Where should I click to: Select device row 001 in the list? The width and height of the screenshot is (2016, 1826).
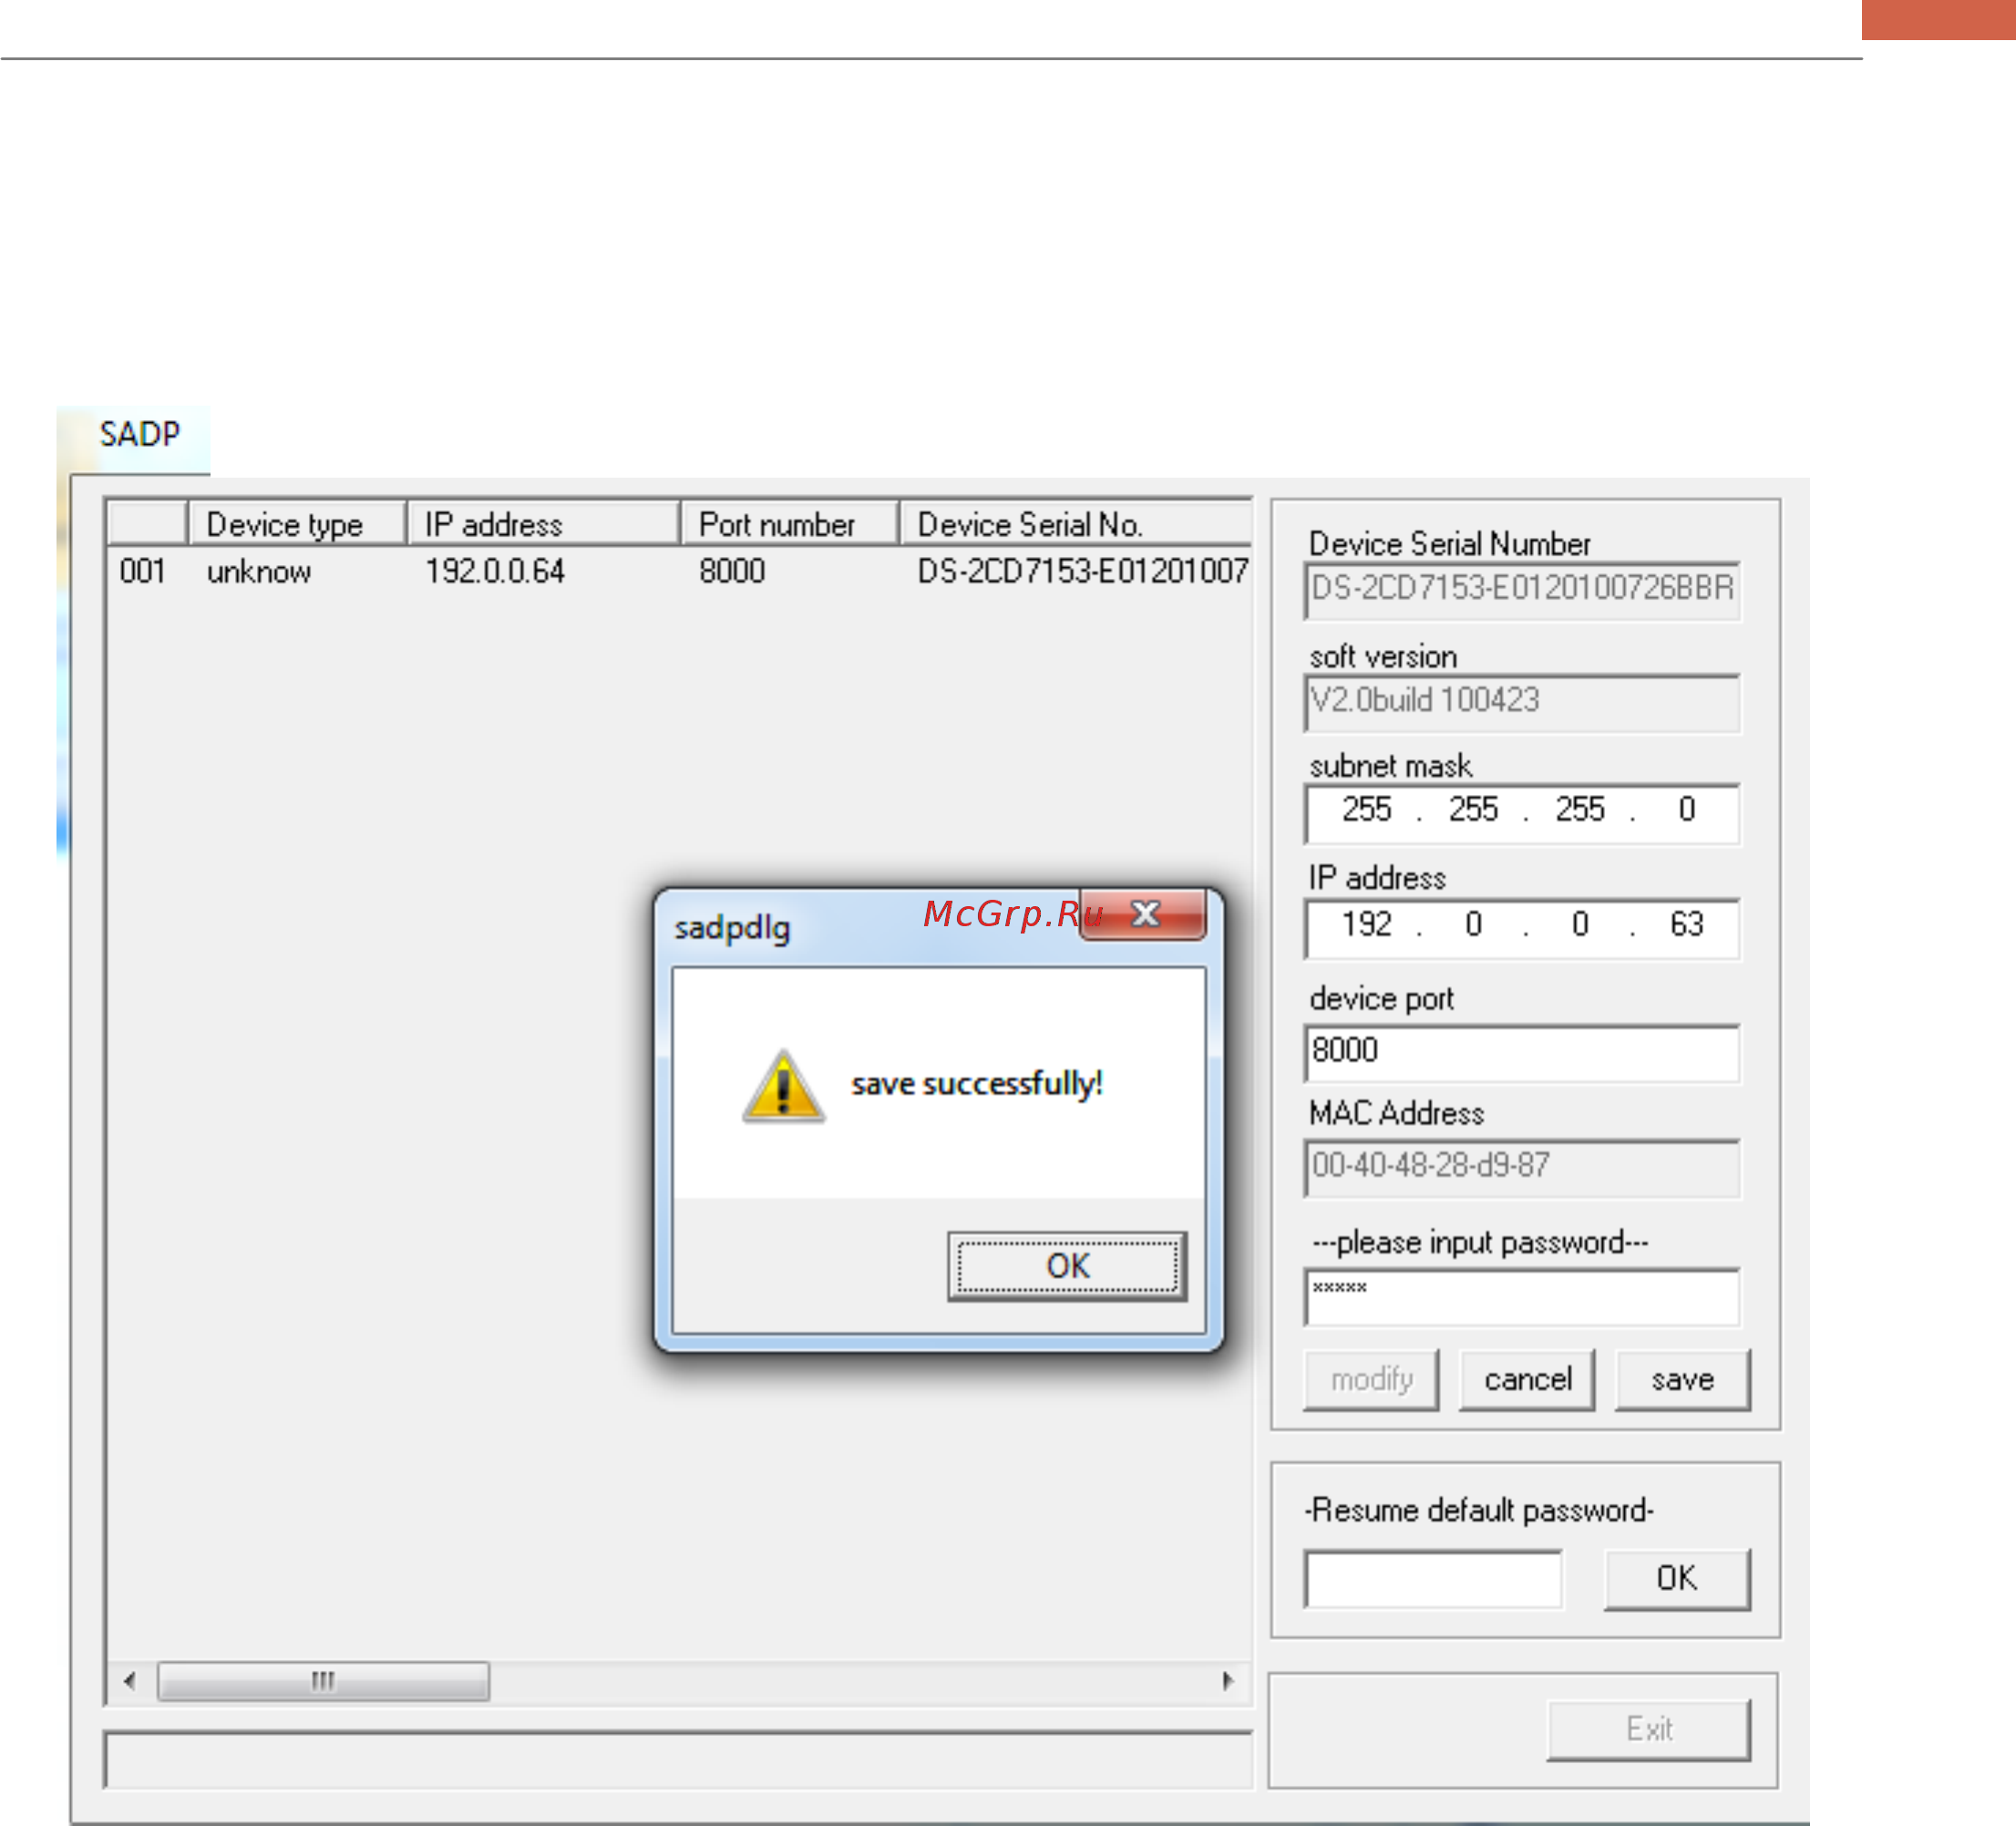click(678, 572)
